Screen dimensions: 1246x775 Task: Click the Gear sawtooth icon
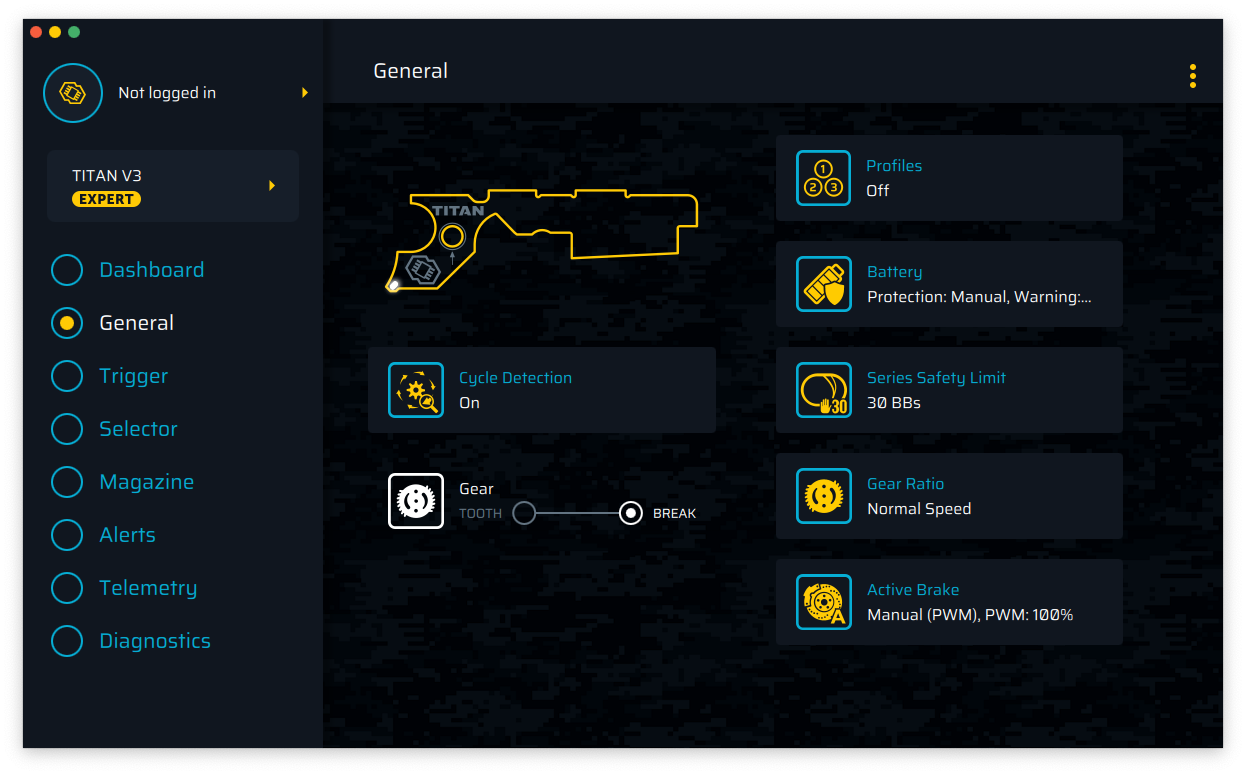pyautogui.click(x=416, y=500)
